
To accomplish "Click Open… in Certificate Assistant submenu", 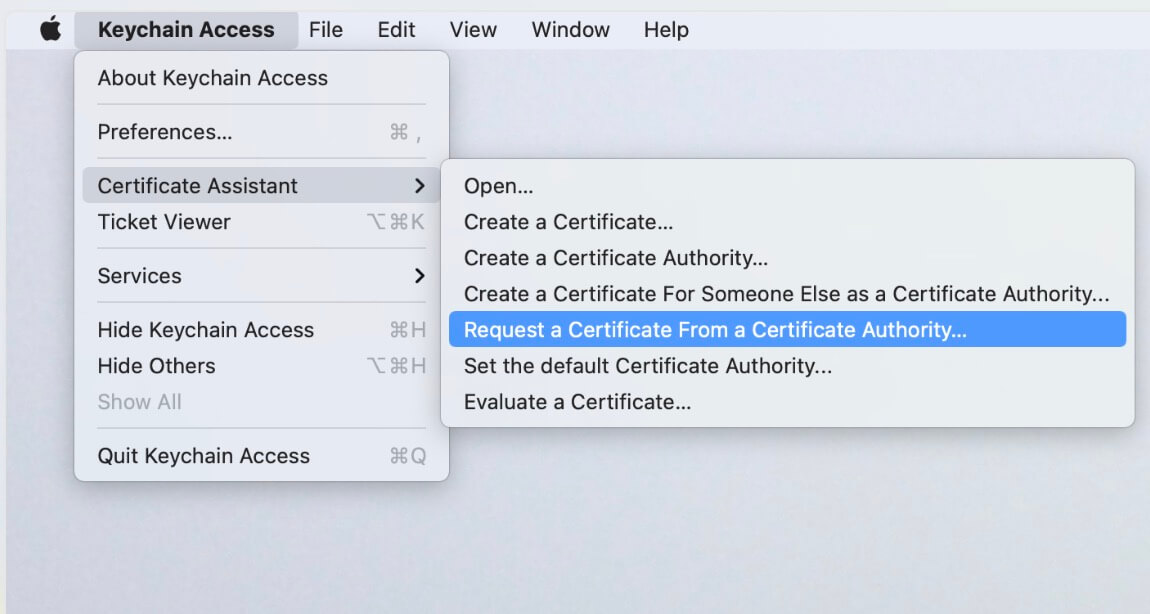I will [x=498, y=186].
